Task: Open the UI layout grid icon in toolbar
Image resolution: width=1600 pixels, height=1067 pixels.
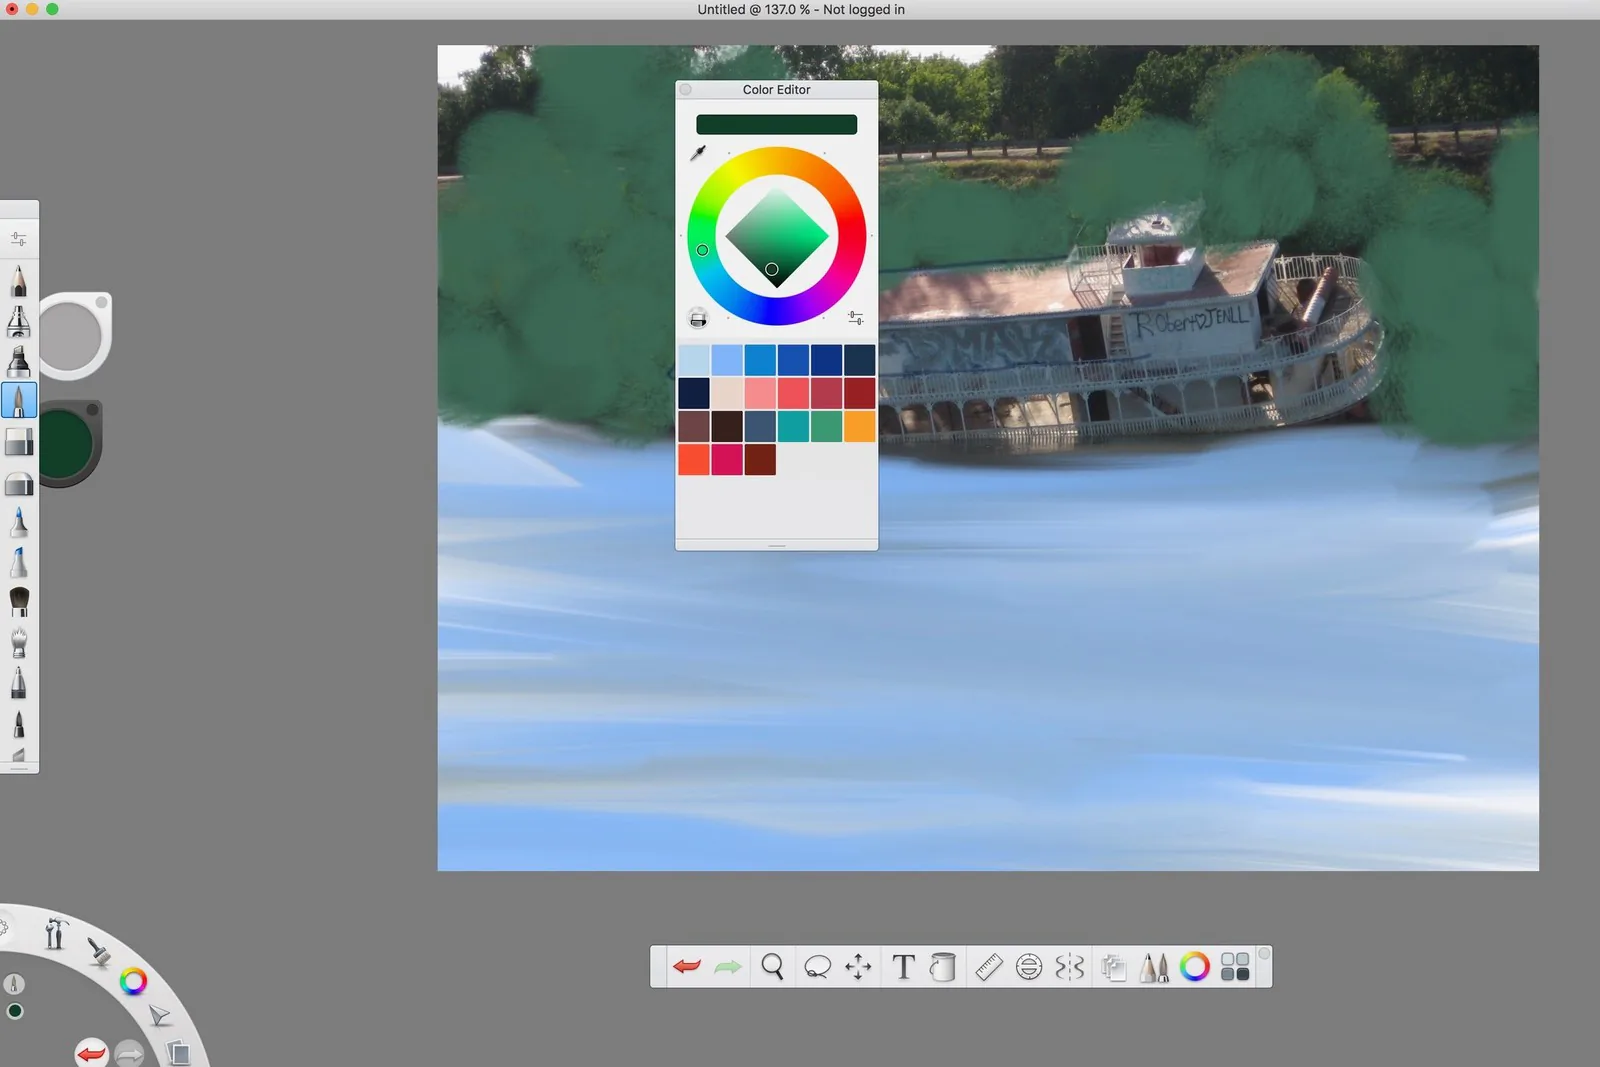Action: pos(1235,967)
